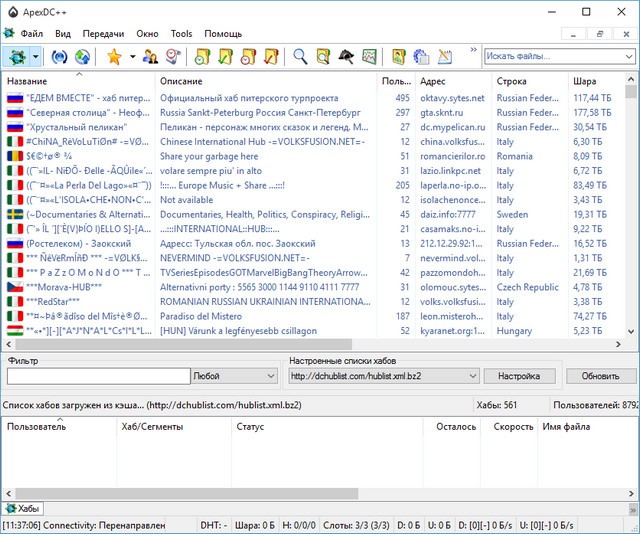Screen dimensions: 640x534
Task: Switch to the 'Хабы' tab at bottom
Action: 24,509
